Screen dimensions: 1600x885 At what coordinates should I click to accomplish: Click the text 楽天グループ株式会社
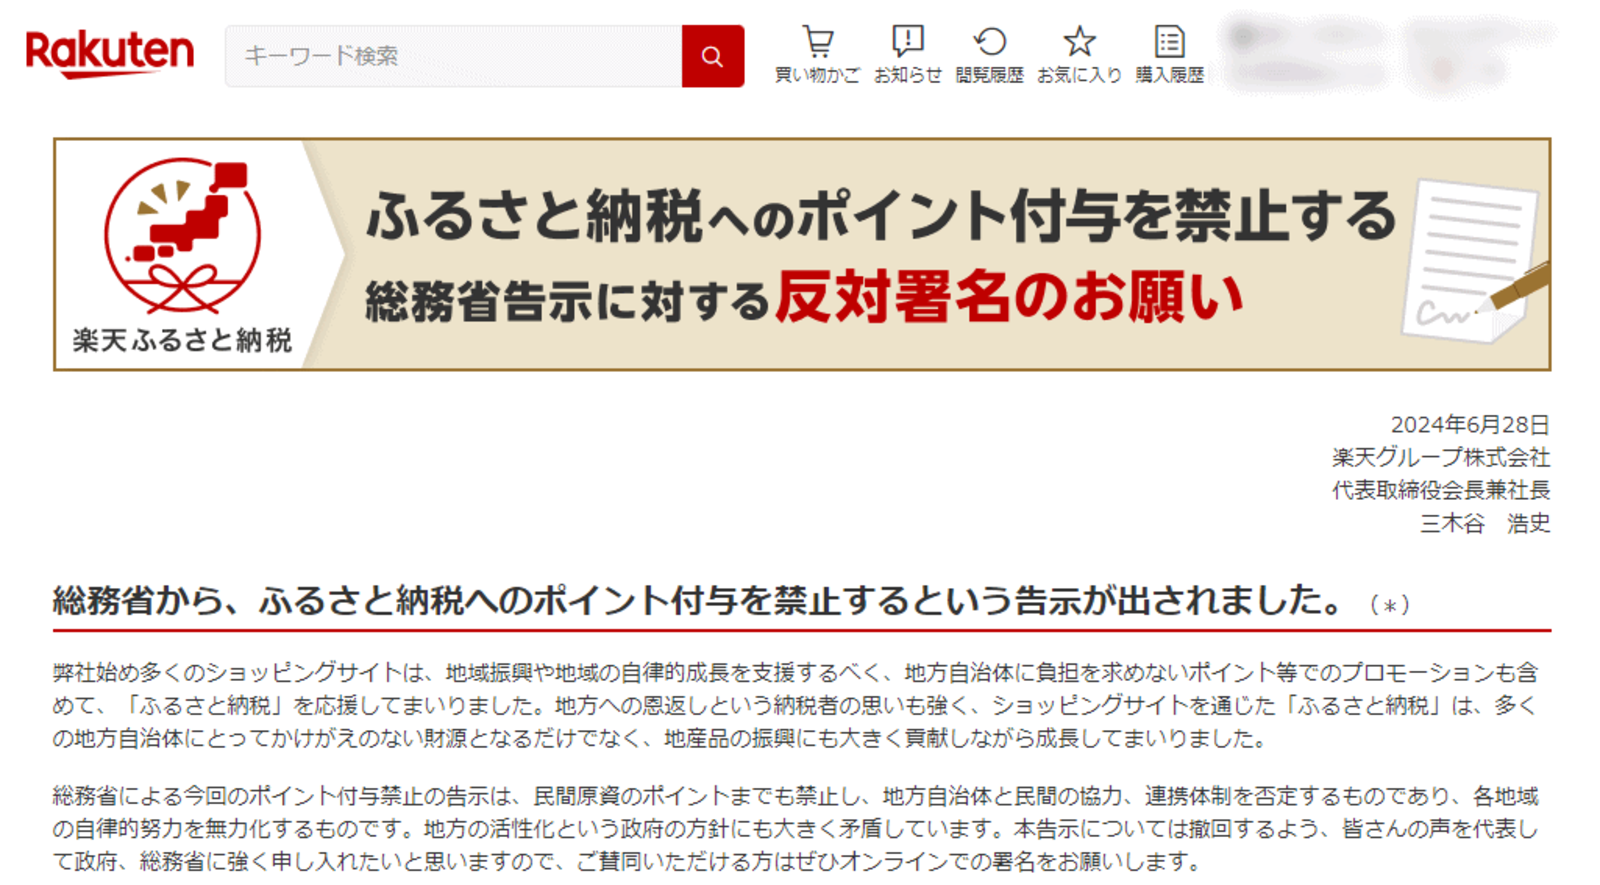pyautogui.click(x=1441, y=457)
